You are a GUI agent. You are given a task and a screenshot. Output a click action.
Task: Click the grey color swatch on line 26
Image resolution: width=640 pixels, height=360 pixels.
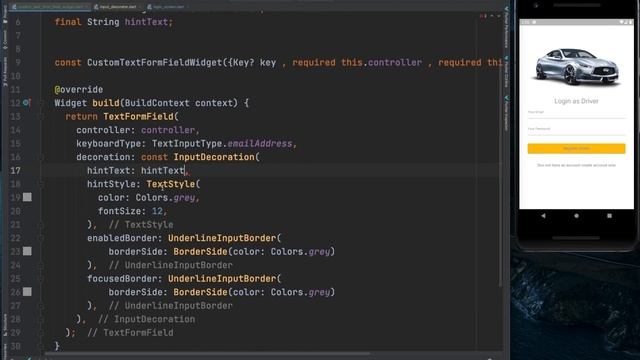coord(27,292)
